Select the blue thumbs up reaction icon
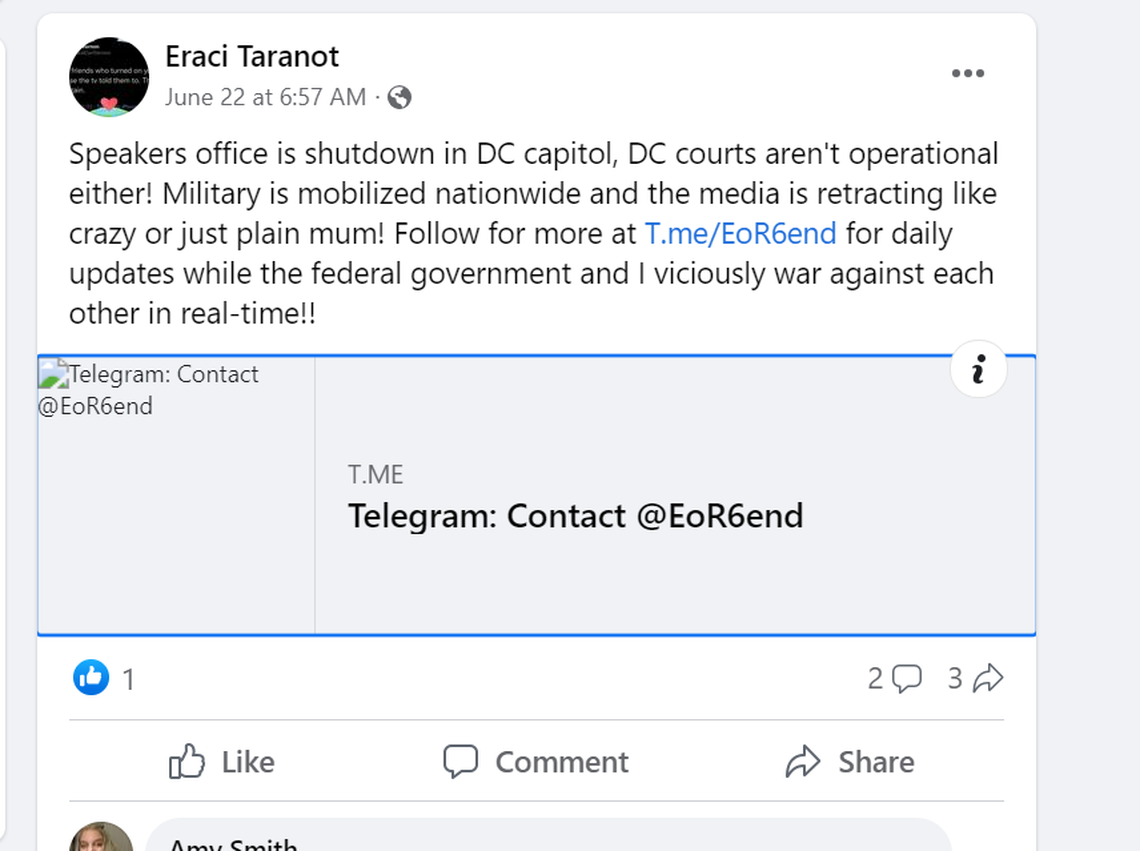Viewport: 1140px width, 851px height. coord(90,677)
